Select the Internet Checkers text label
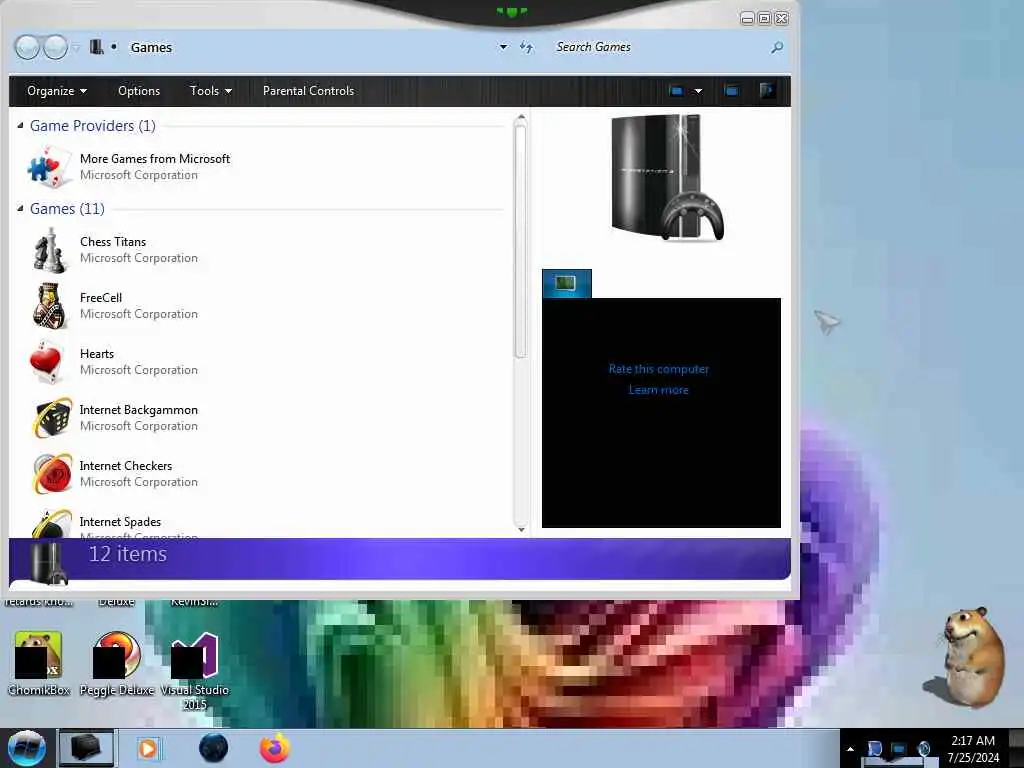Screen dimensions: 1024x768 click(x=125, y=466)
